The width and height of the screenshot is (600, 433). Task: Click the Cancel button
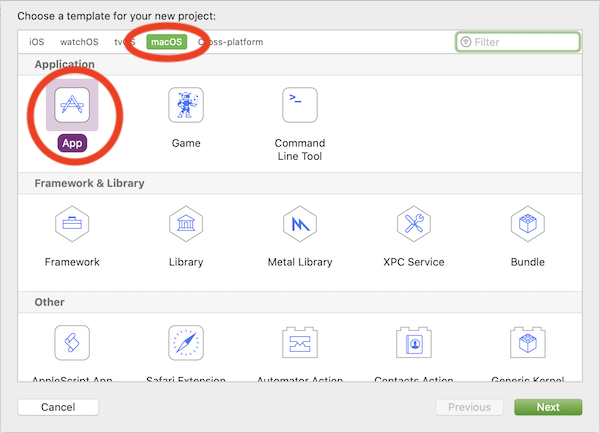point(58,407)
